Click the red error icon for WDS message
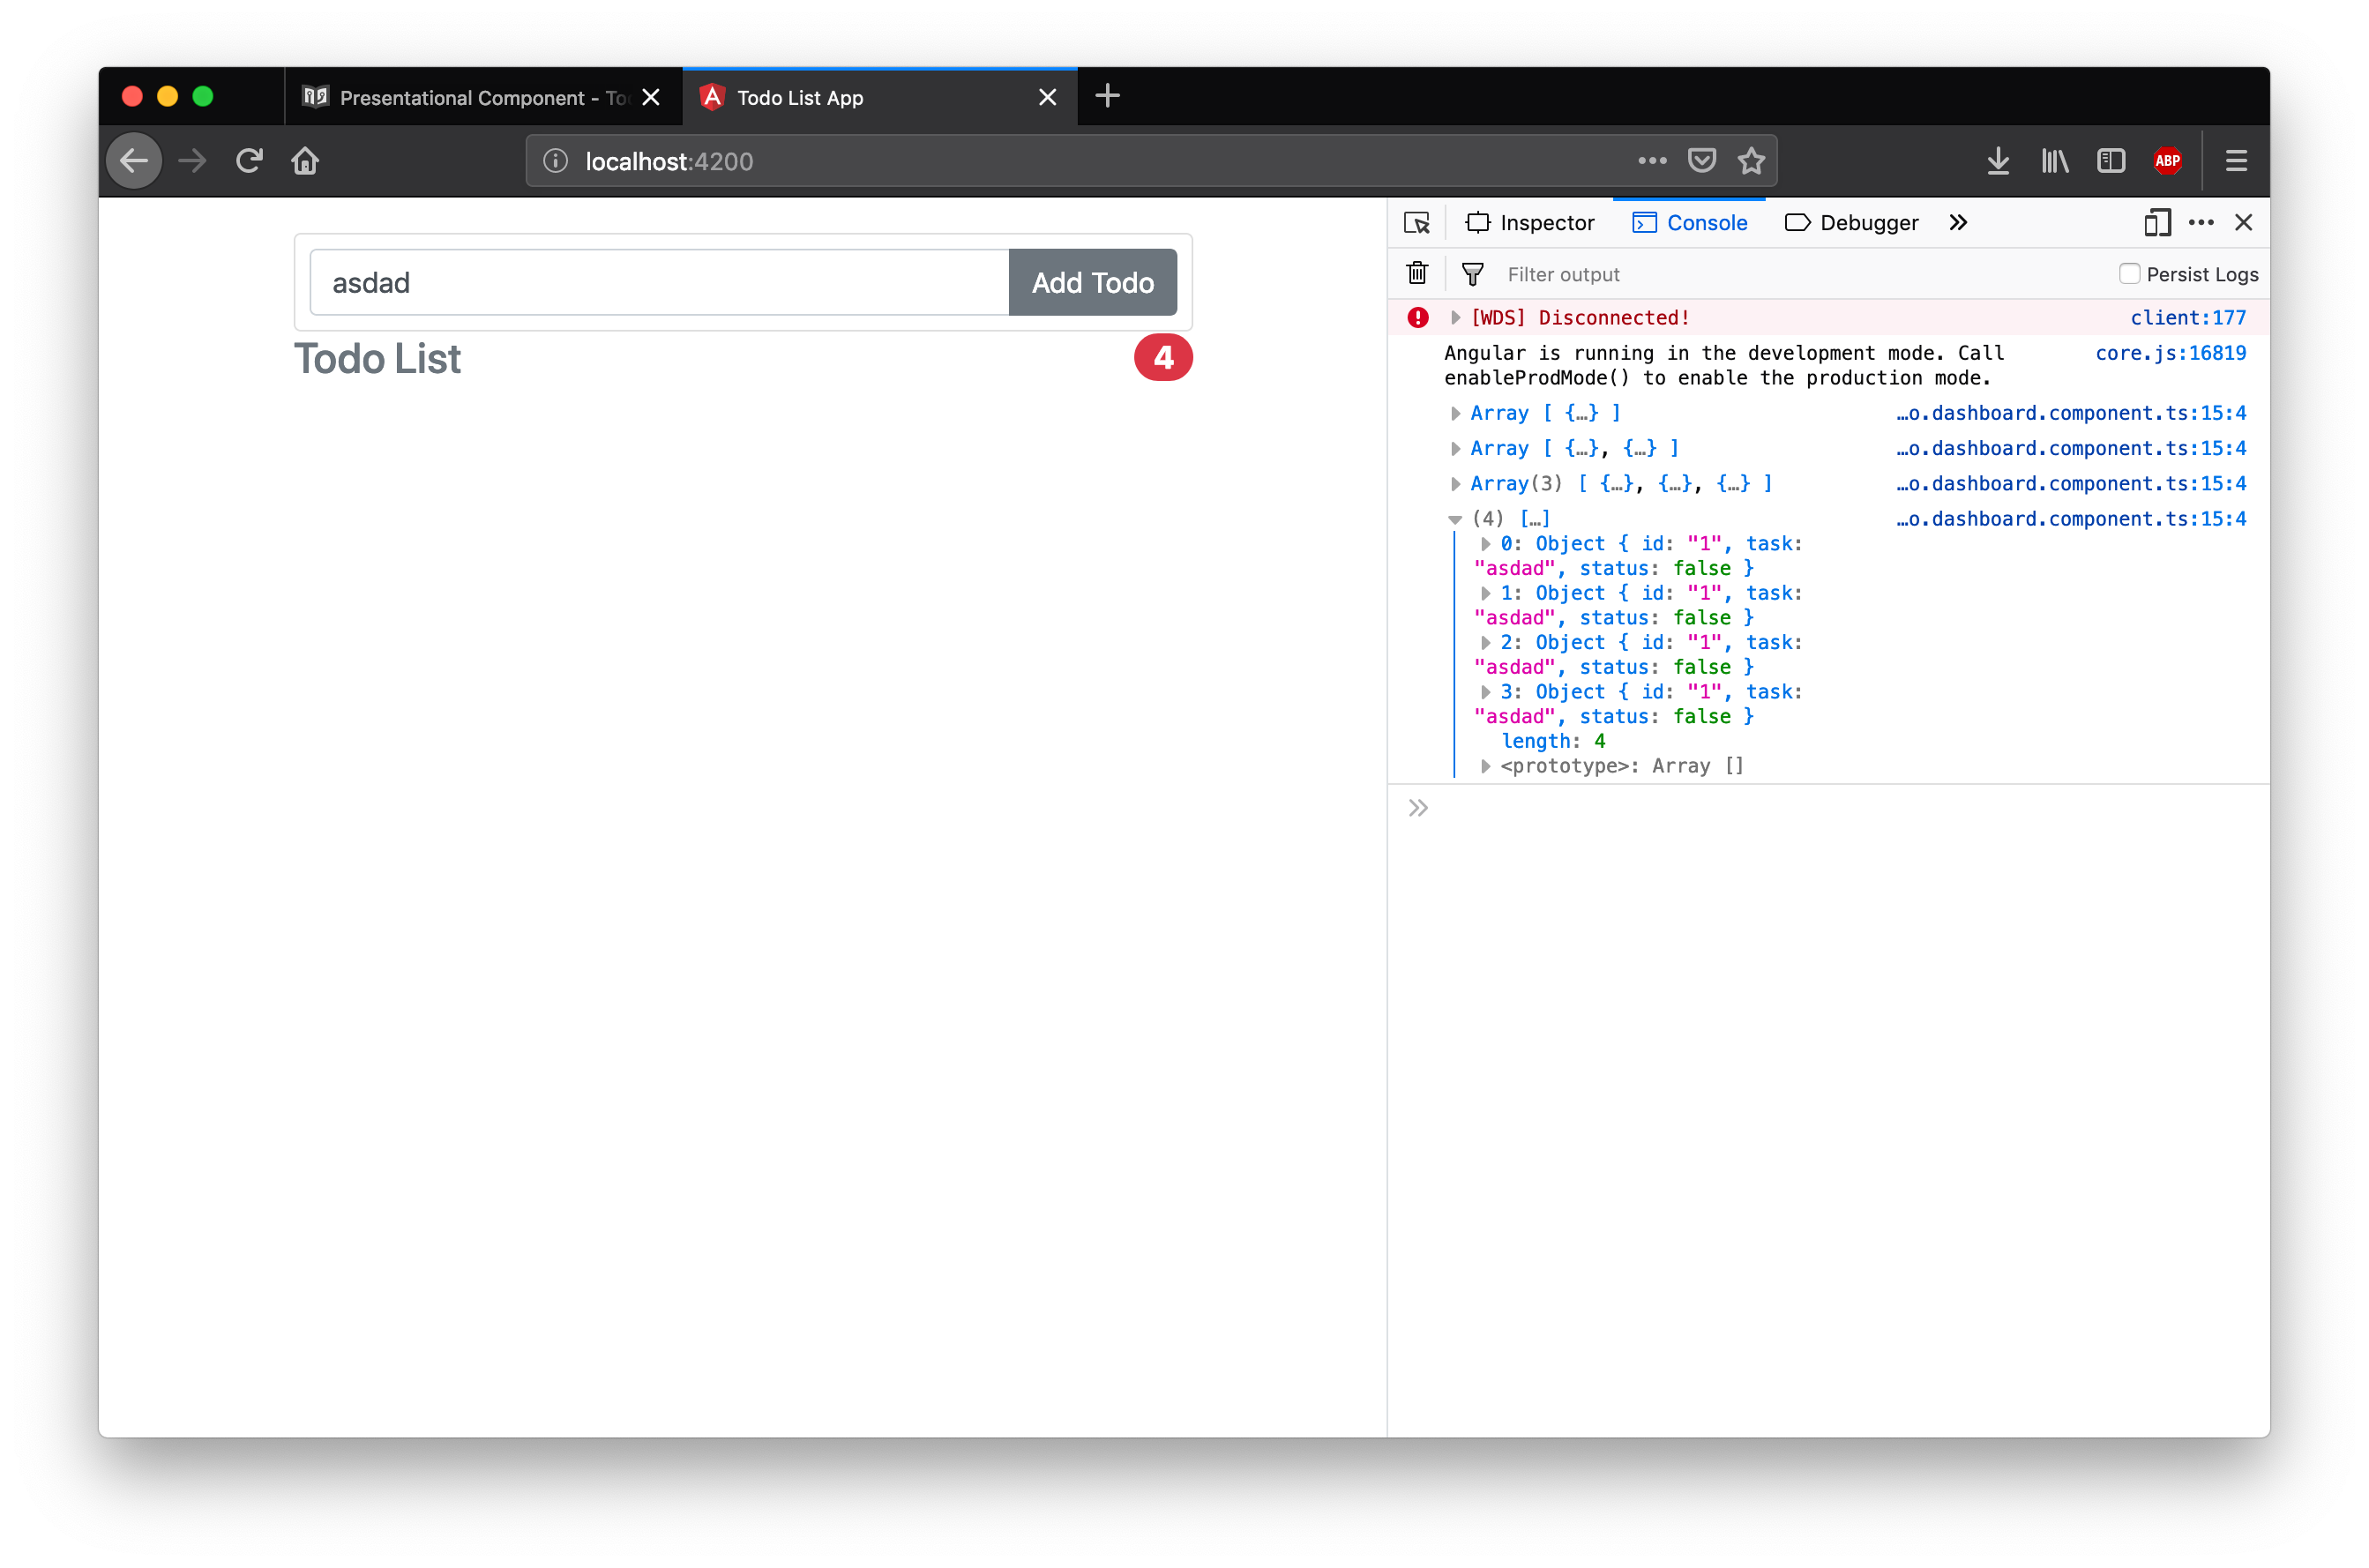 pyautogui.click(x=1417, y=318)
